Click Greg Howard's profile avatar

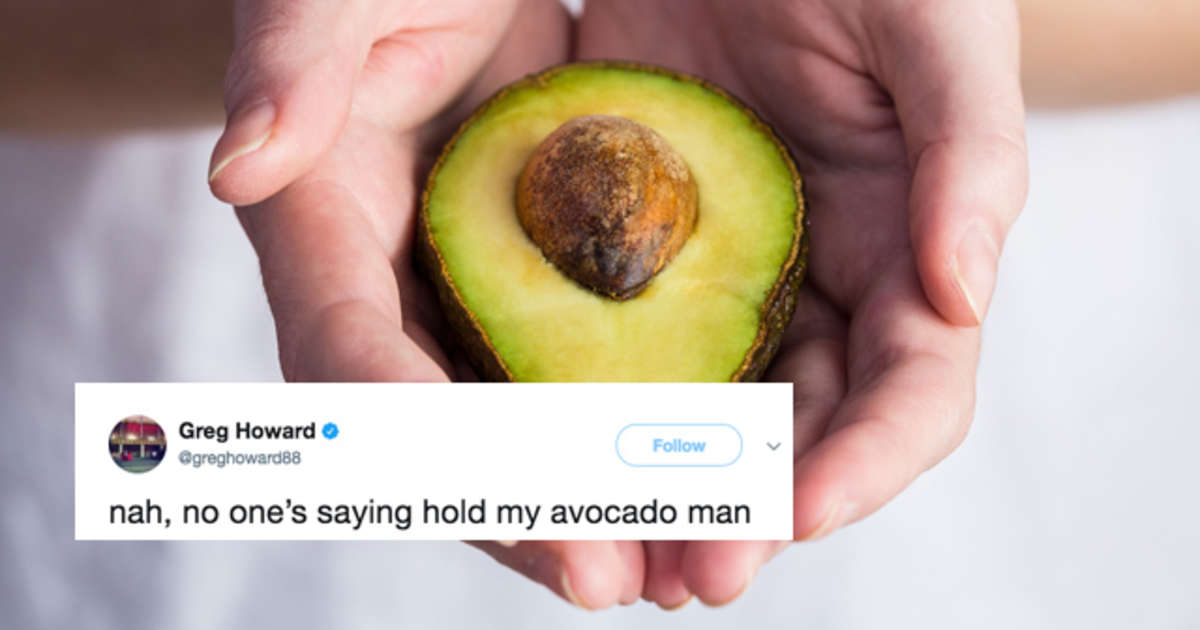click(x=137, y=444)
